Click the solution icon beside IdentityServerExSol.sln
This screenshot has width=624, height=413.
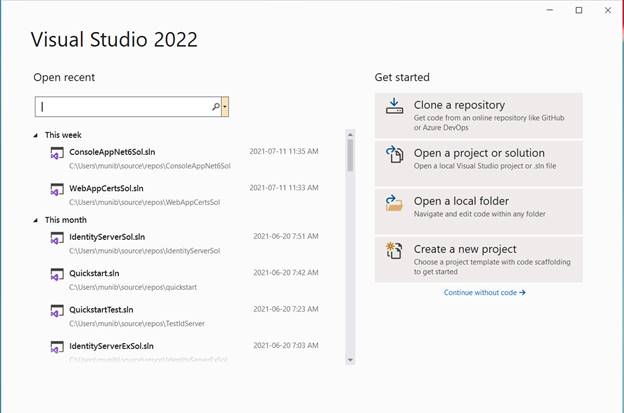(x=57, y=347)
